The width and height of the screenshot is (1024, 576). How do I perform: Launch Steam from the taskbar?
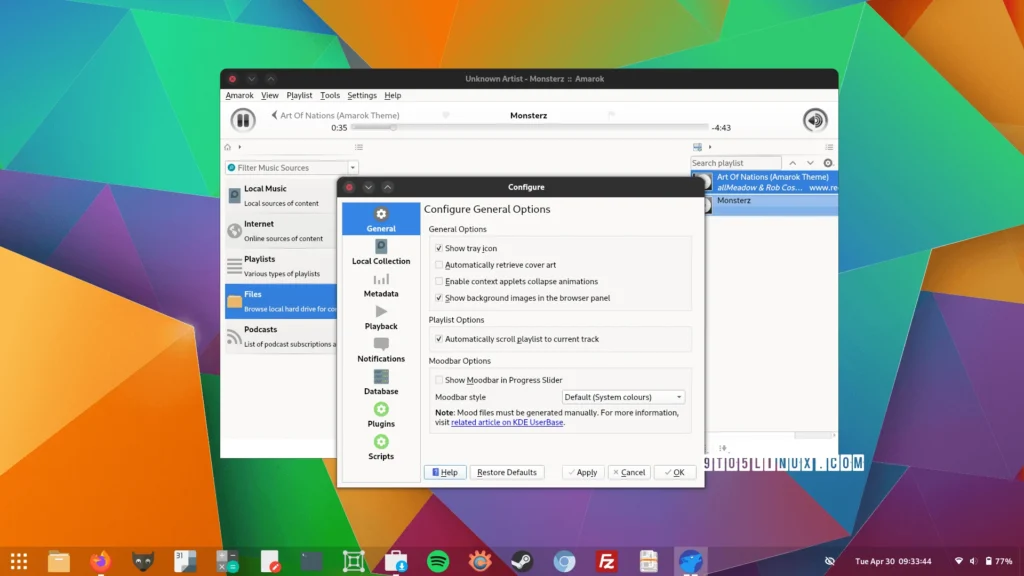(x=522, y=561)
